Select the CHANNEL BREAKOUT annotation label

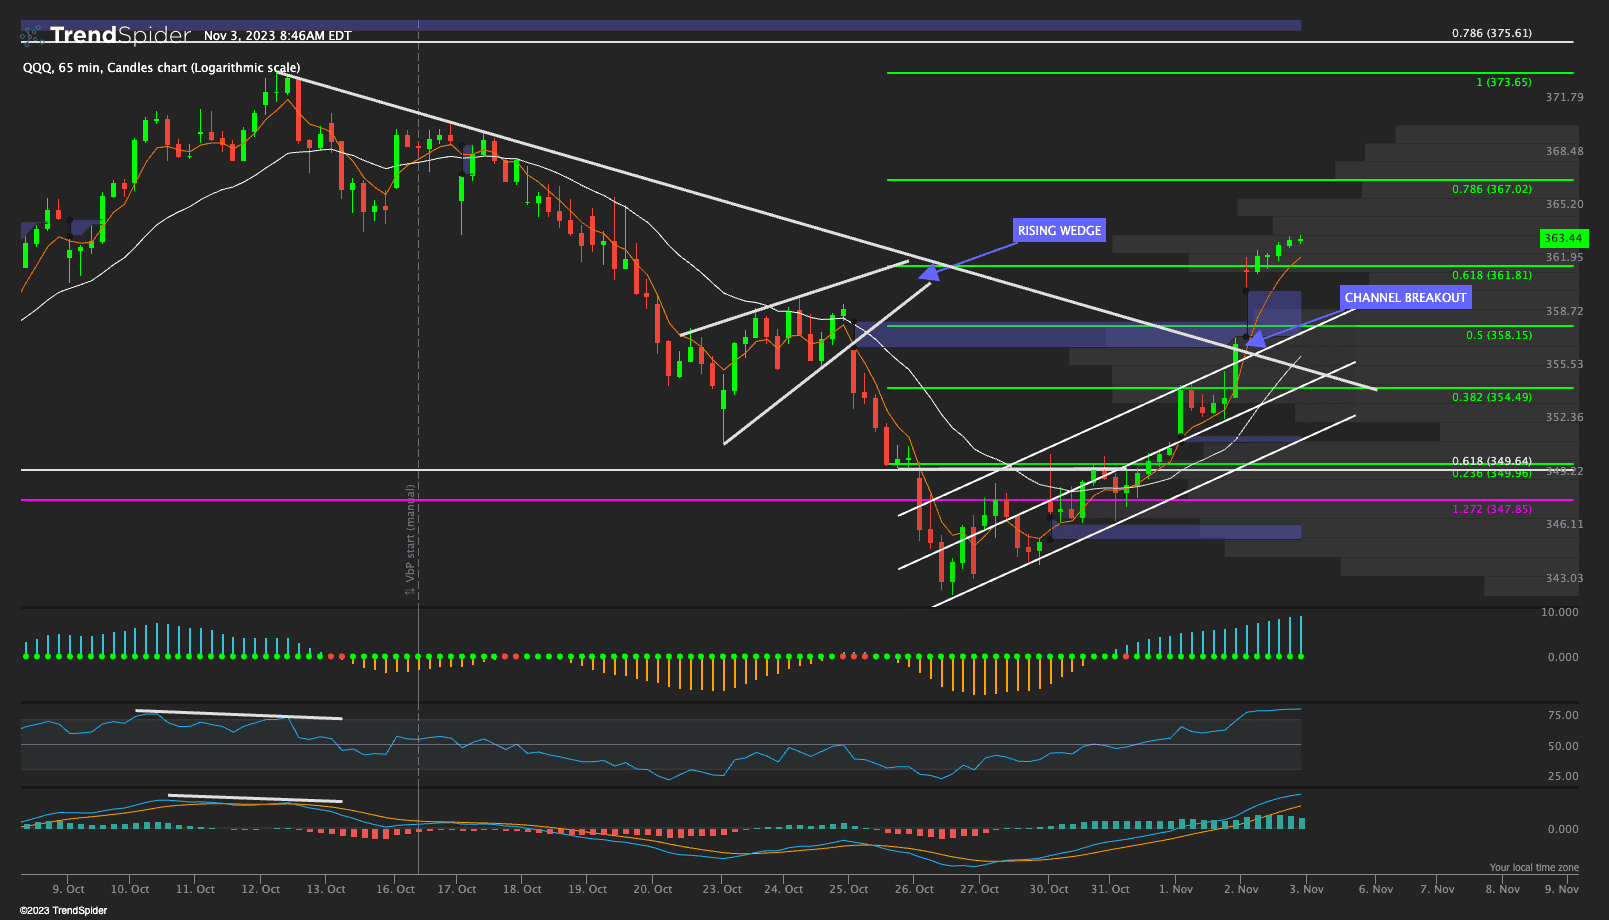coord(1405,298)
